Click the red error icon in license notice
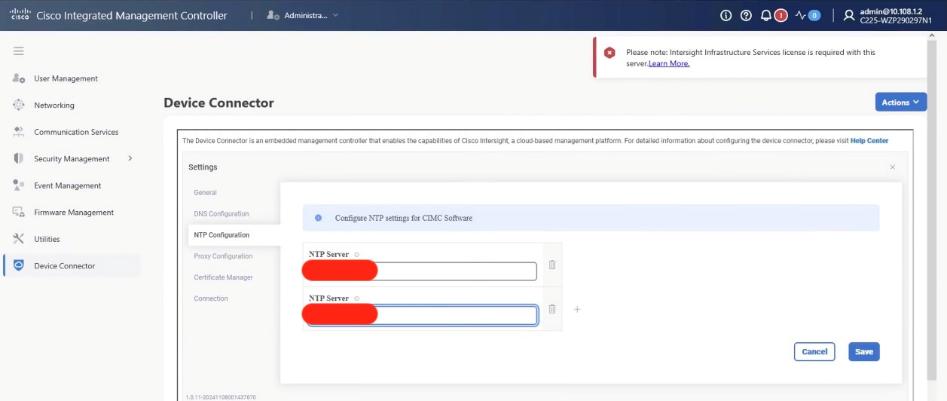The height and width of the screenshot is (401, 947). pos(610,53)
